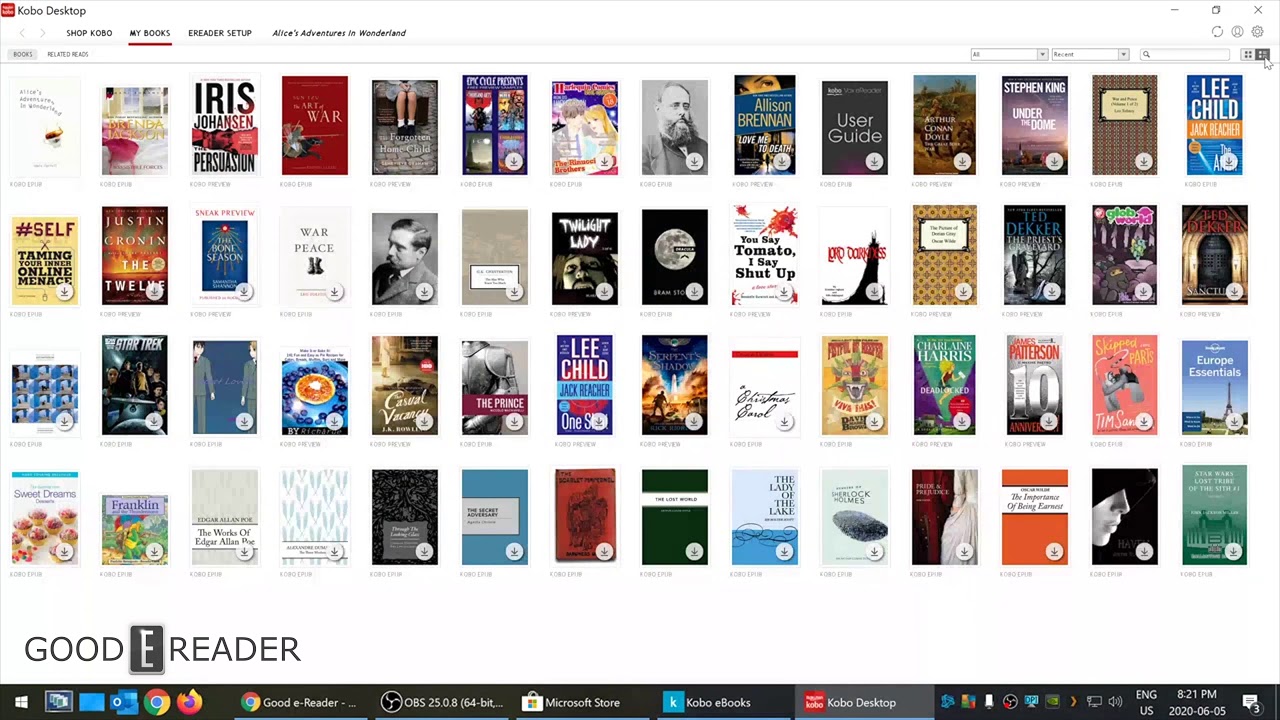Download The Casual Vacancy book
The width and height of the screenshot is (1280, 720).
click(424, 421)
